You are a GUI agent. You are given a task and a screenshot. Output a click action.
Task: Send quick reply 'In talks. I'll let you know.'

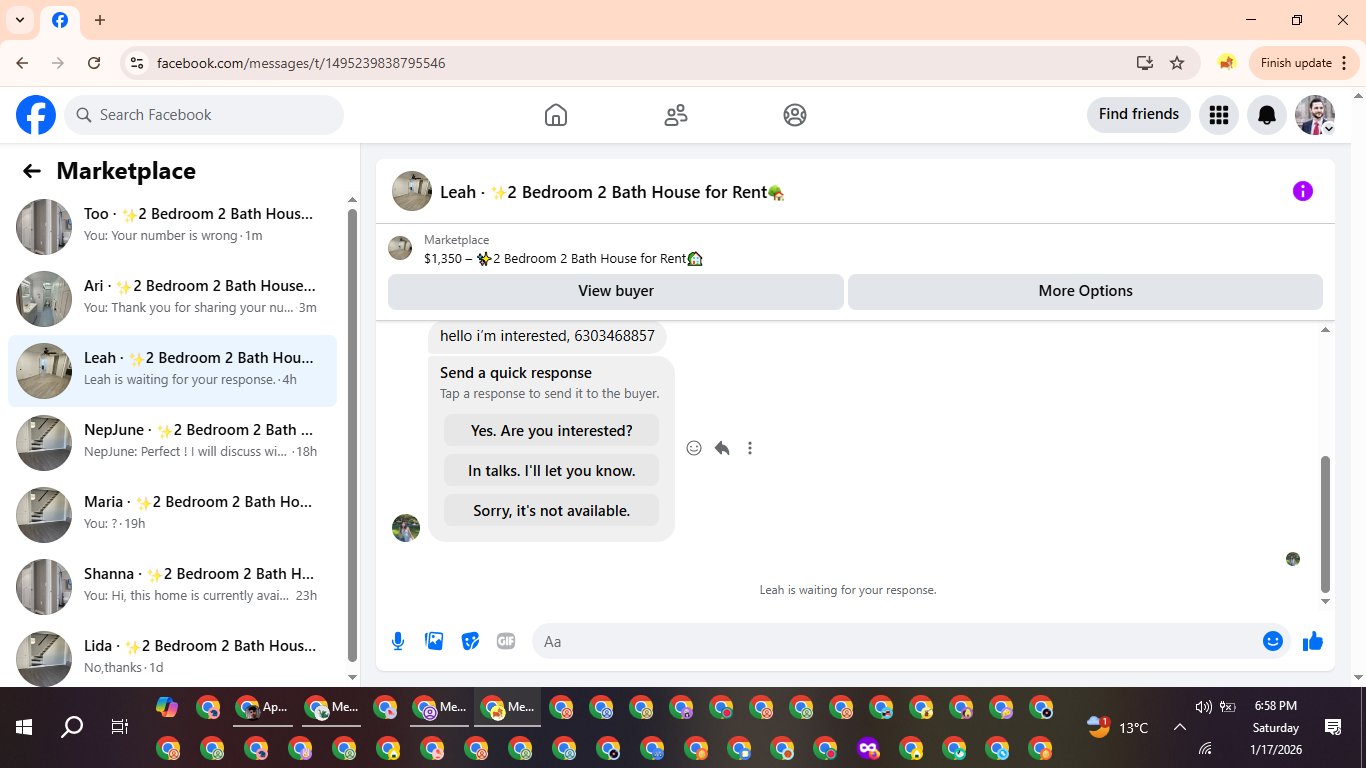551,470
